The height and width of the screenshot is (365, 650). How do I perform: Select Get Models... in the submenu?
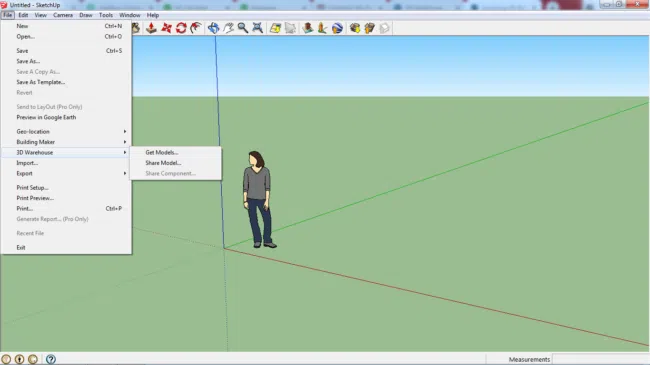pyautogui.click(x=176, y=152)
